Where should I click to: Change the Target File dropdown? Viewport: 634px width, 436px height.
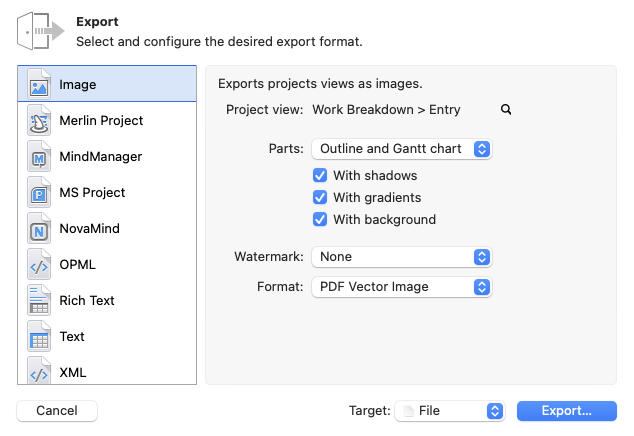(449, 410)
